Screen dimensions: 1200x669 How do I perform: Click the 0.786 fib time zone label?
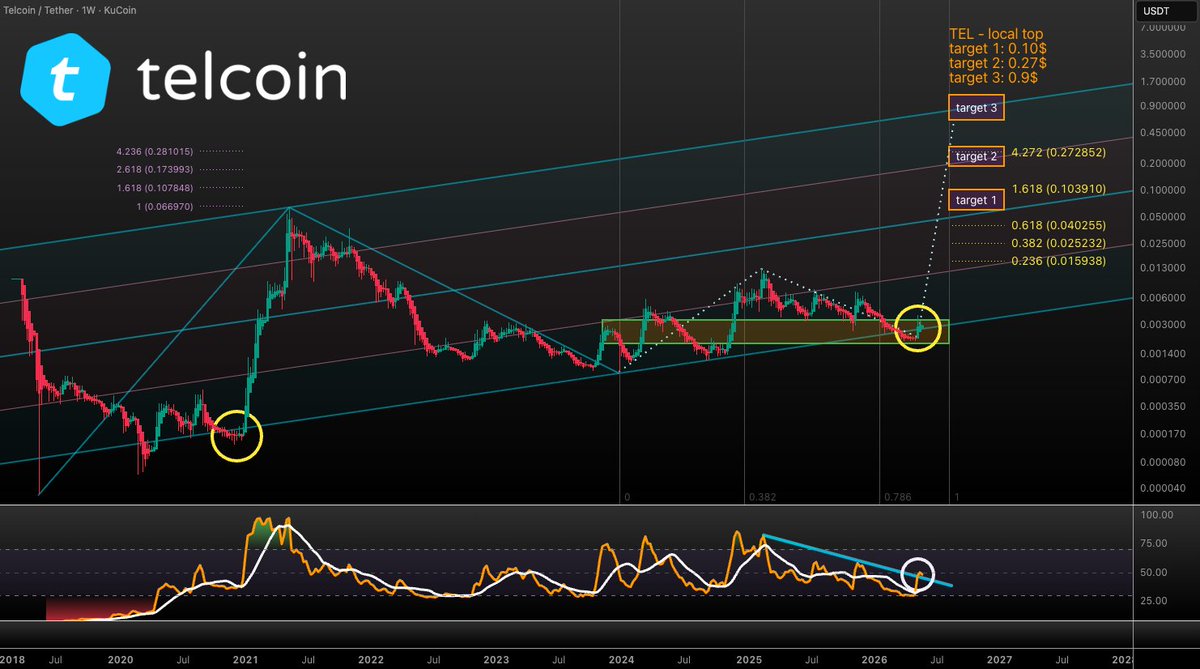(x=897, y=497)
